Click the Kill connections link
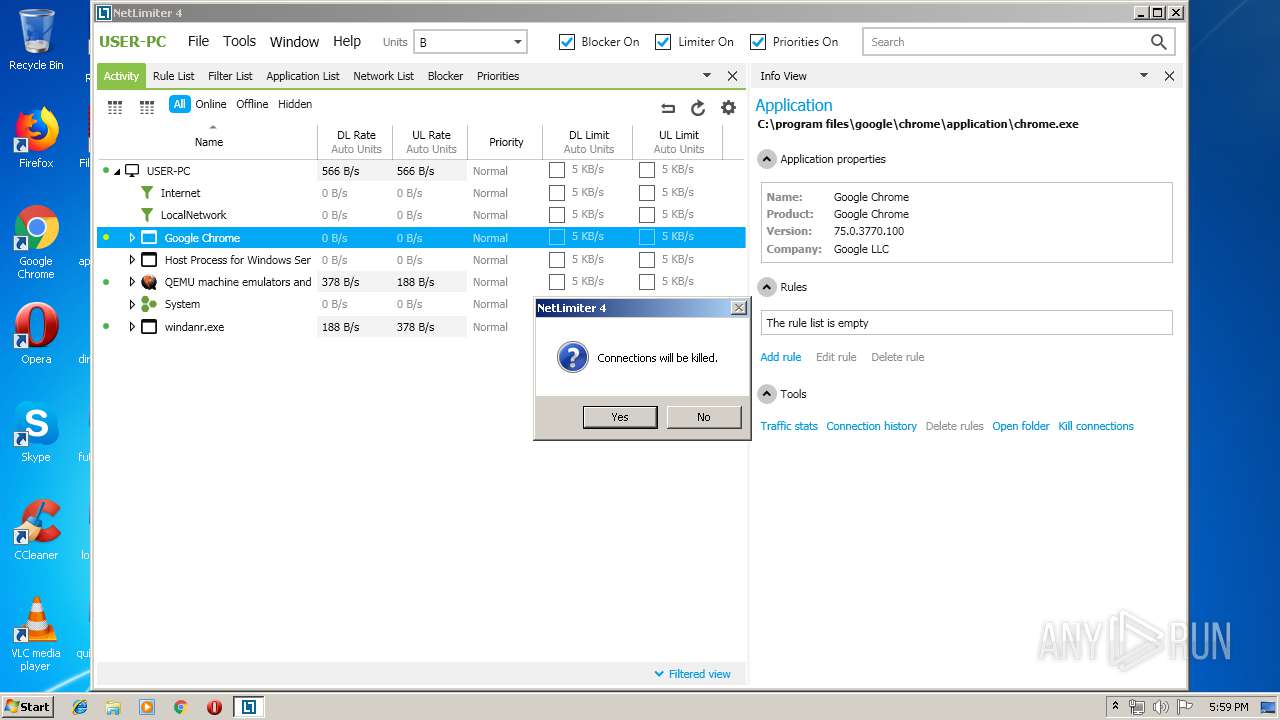The height and width of the screenshot is (720, 1280). pos(1096,426)
